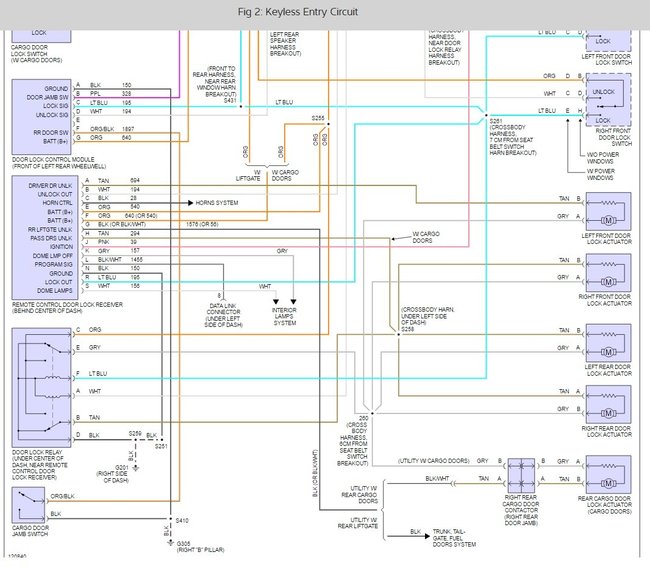The height and width of the screenshot is (566, 650).
Task: Click the 'UNLOCK SIG' pin label
Action: coord(52,115)
